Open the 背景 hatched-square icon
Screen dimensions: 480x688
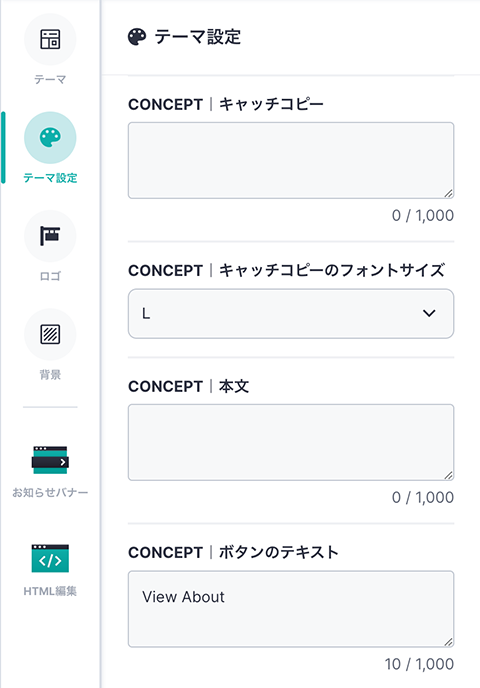point(50,334)
